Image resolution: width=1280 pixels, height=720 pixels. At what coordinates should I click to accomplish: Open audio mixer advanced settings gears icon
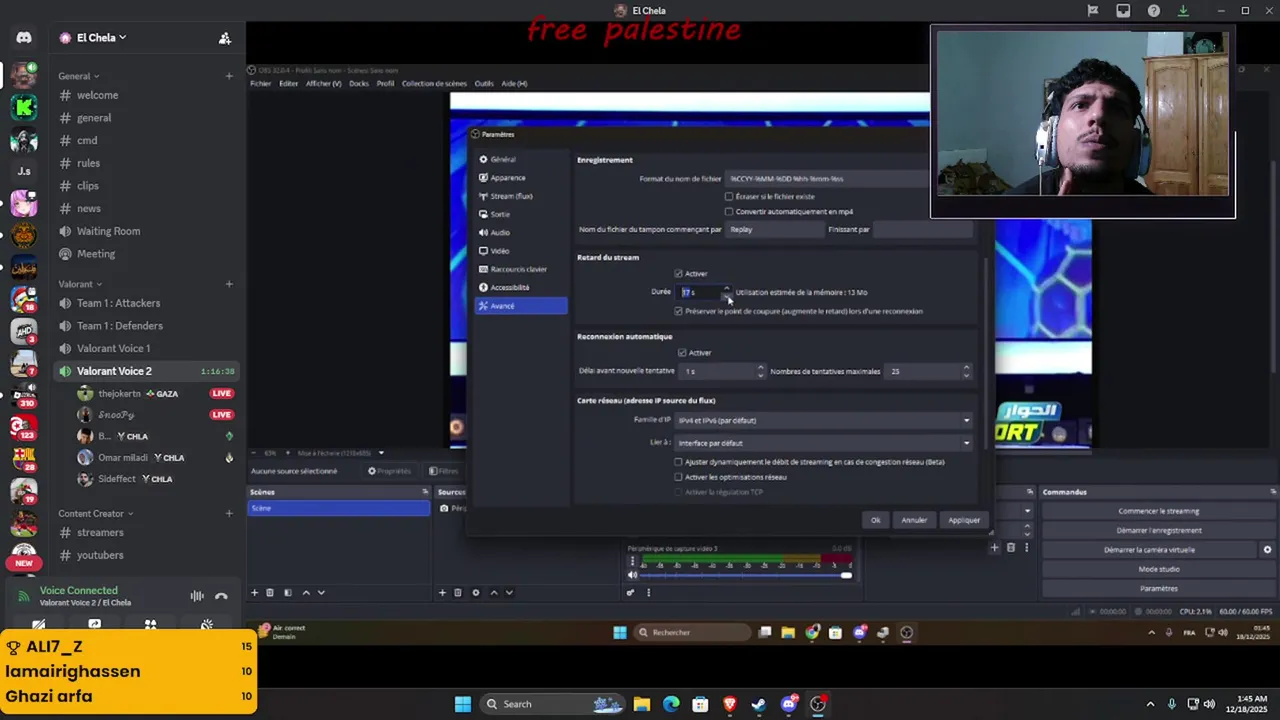(630, 593)
